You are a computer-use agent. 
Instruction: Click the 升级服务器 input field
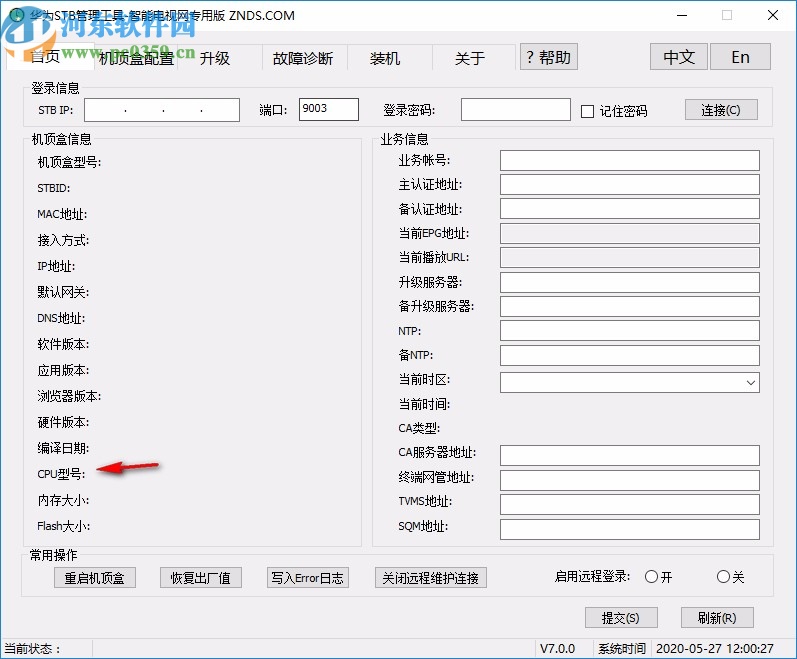(x=629, y=282)
